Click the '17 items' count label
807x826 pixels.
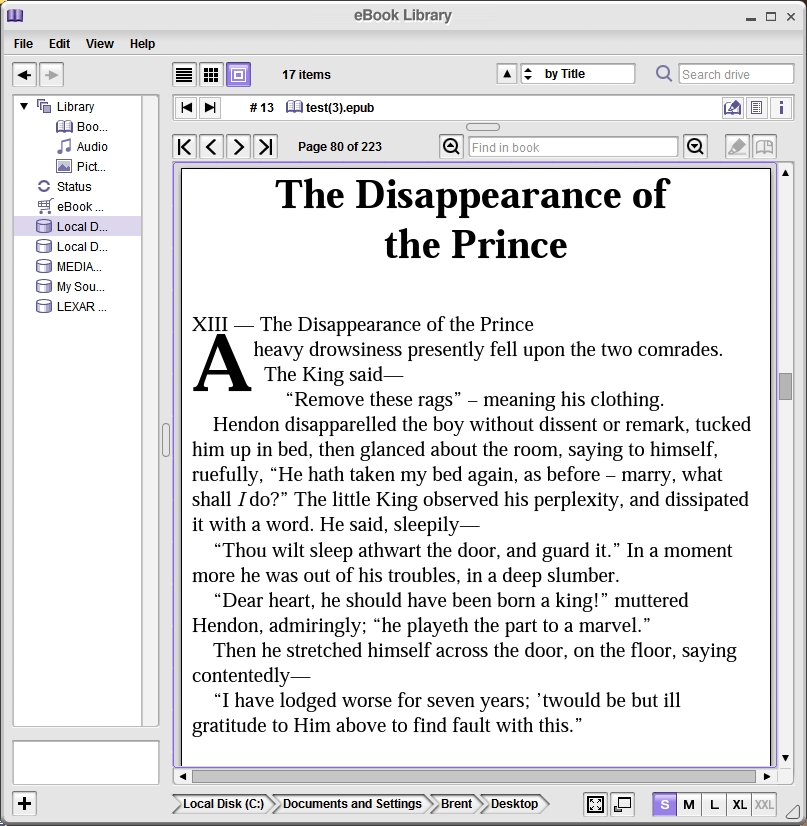click(306, 75)
